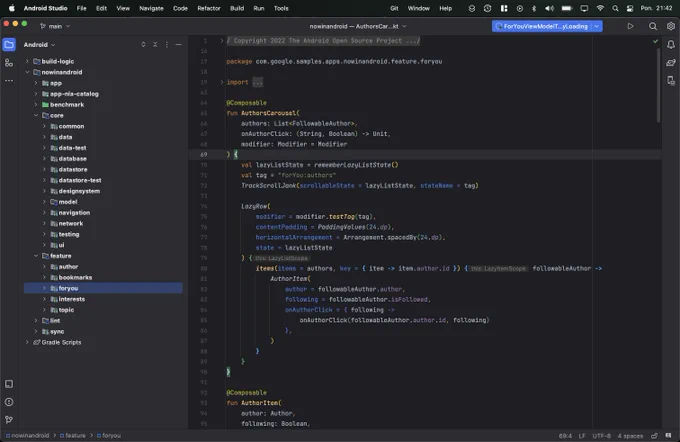Open the Build menu
Screen dimensions: 680x442
pyautogui.click(x=237, y=8)
